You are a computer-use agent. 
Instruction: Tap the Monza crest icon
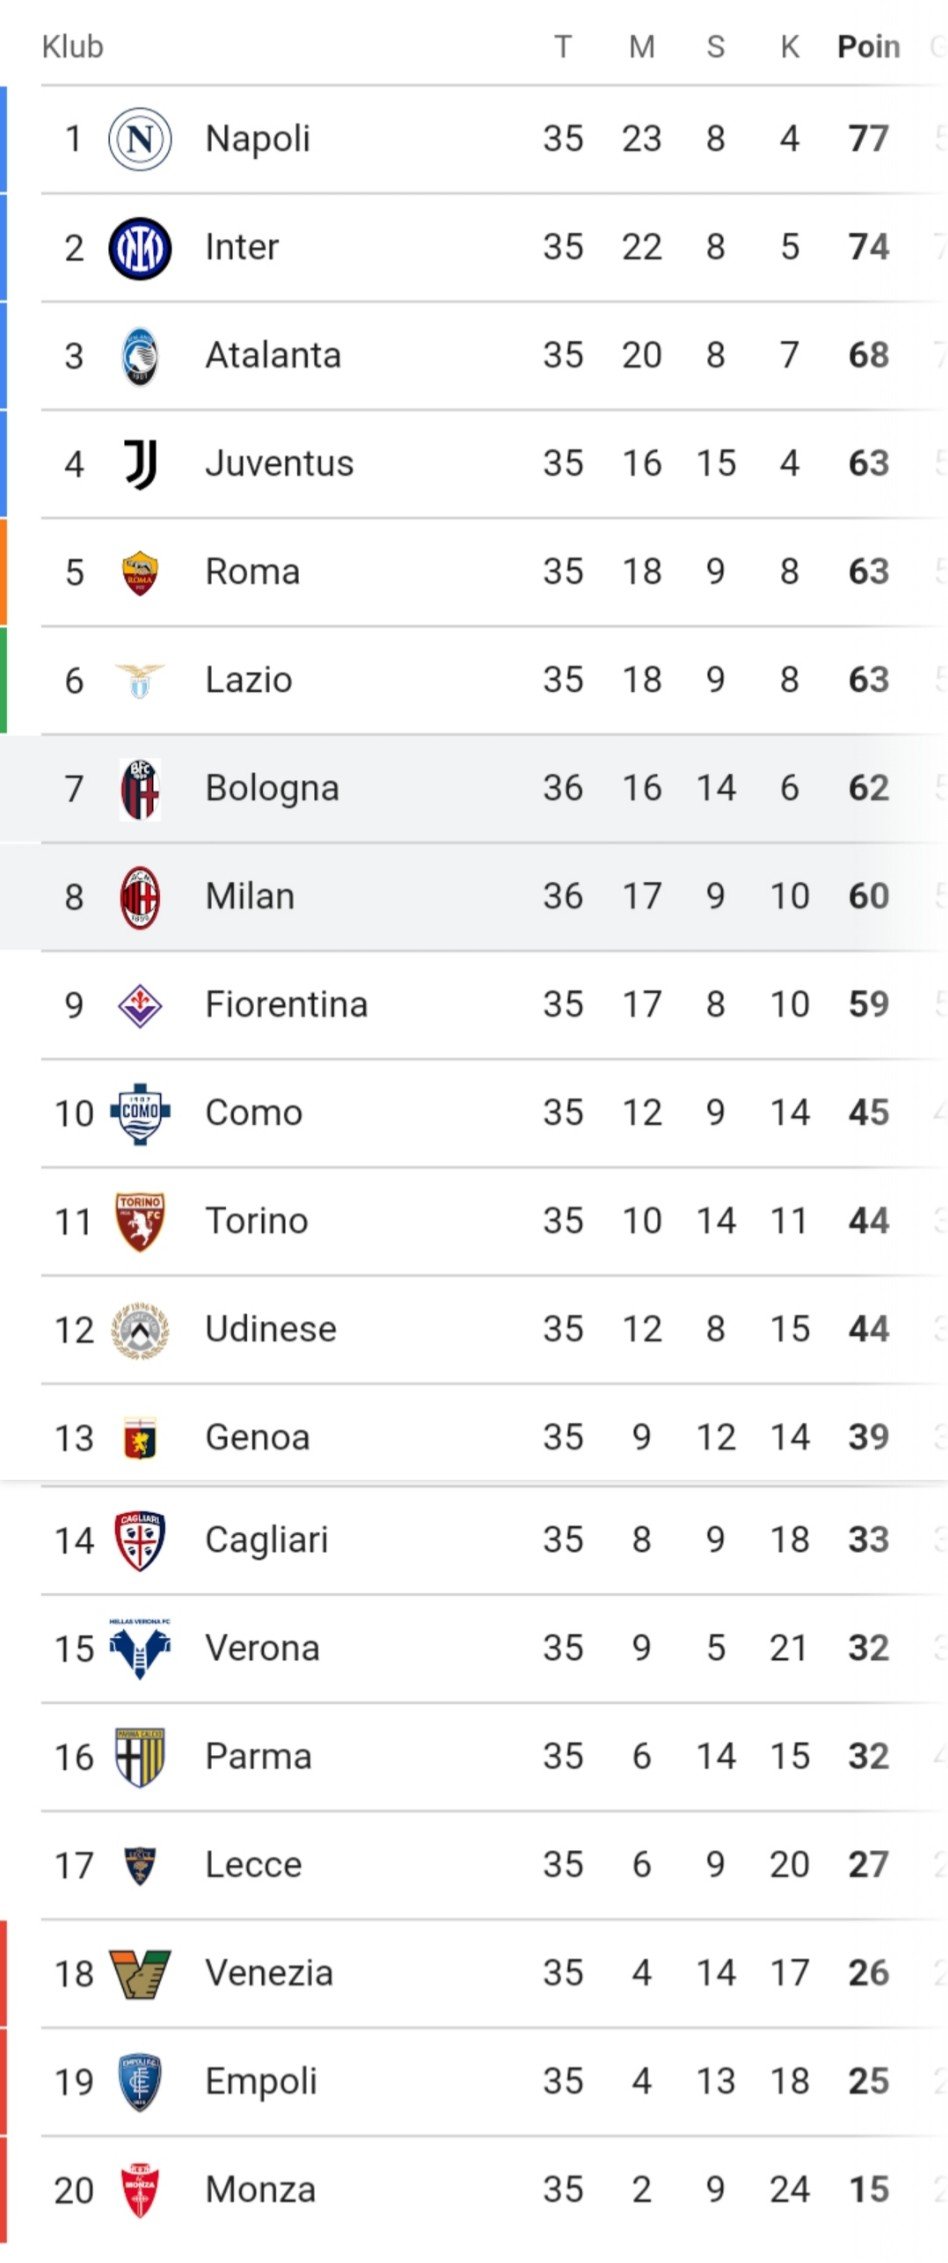140,2190
